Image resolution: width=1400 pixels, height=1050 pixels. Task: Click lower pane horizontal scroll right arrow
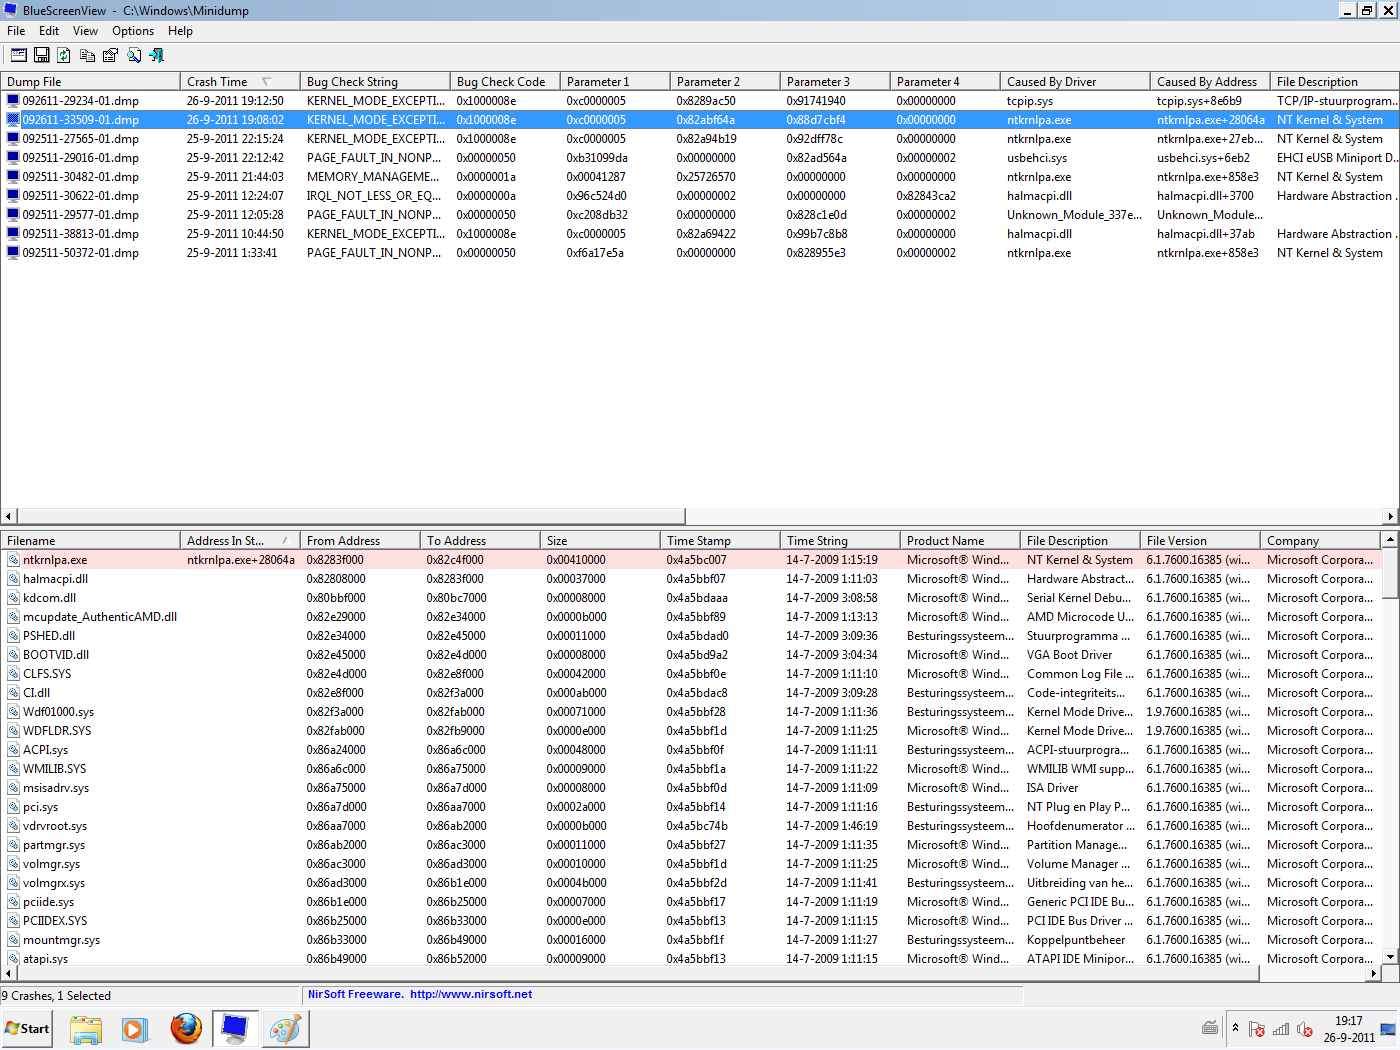(x=1374, y=973)
